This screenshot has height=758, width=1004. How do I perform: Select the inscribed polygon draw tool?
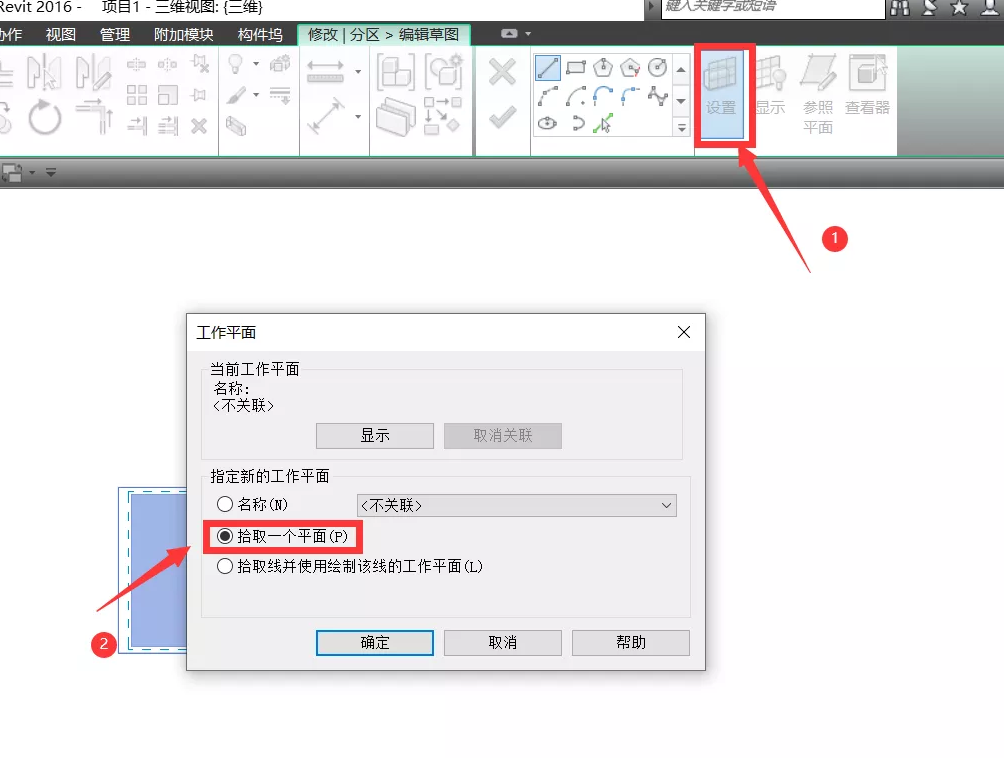pyautogui.click(x=603, y=66)
